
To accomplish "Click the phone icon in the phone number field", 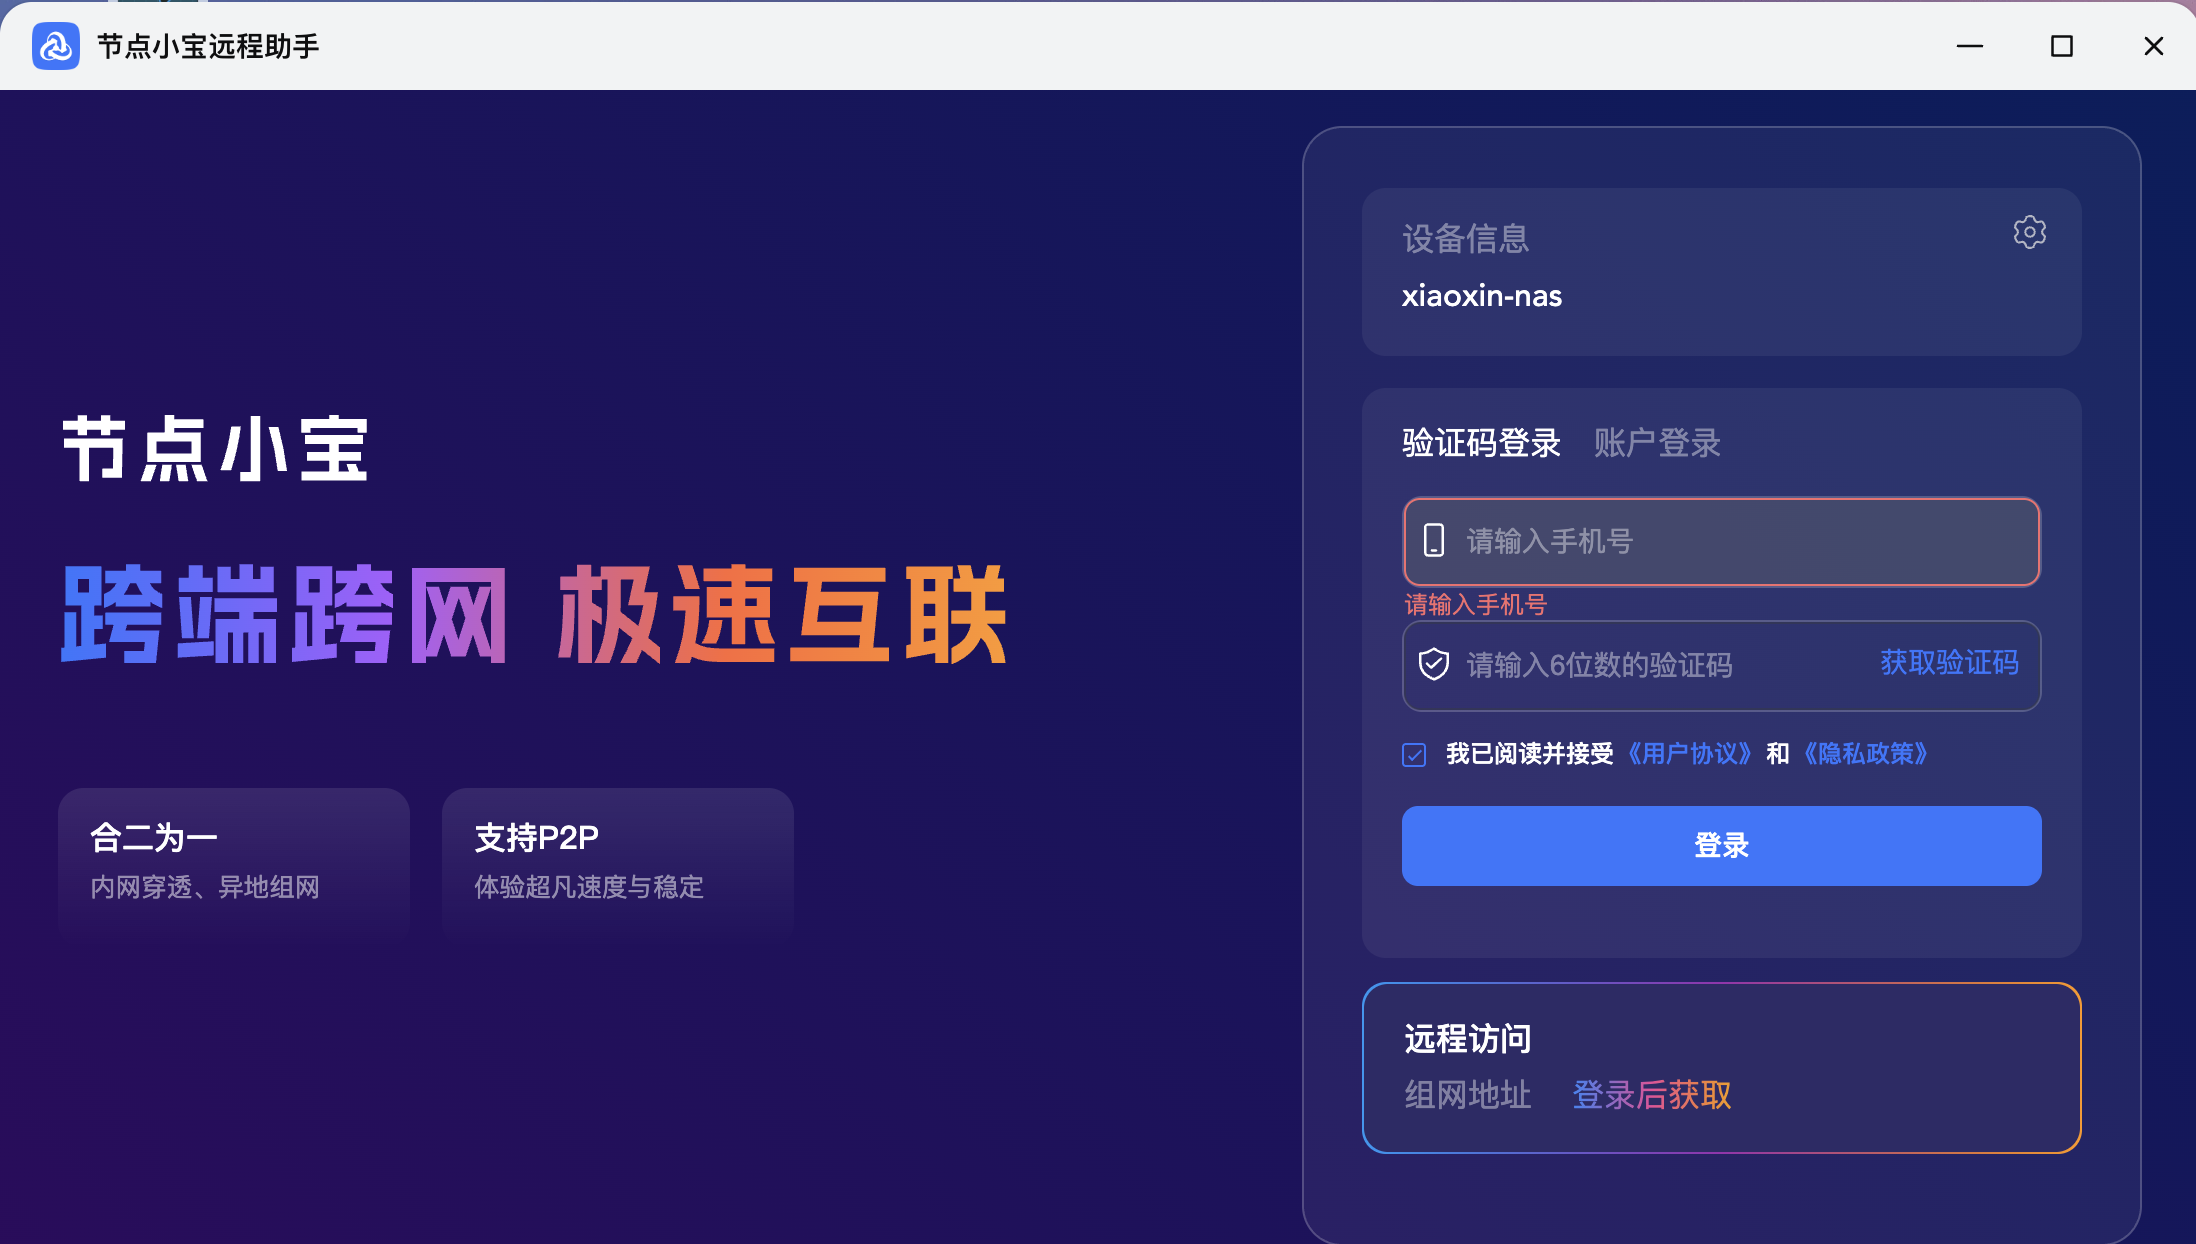I will click(1434, 541).
